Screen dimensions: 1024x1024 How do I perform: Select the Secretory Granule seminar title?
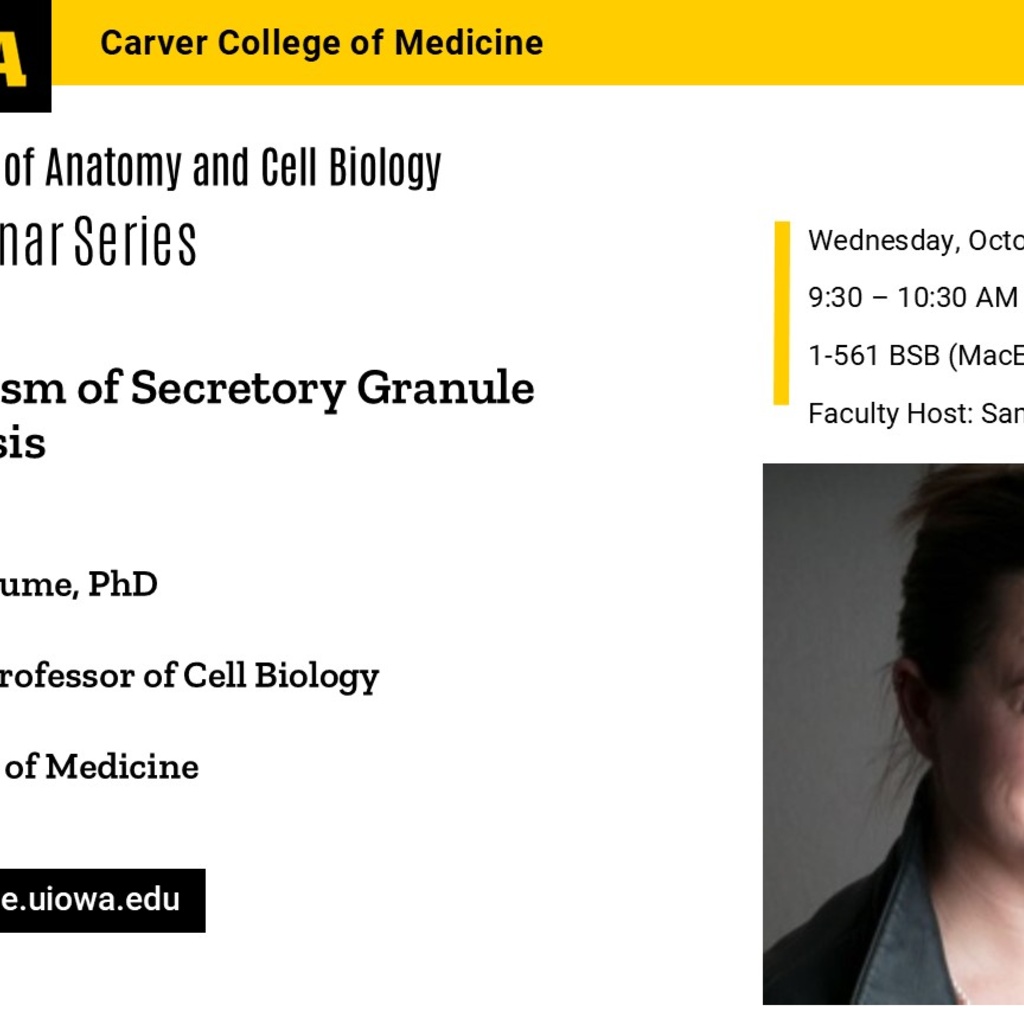(268, 388)
